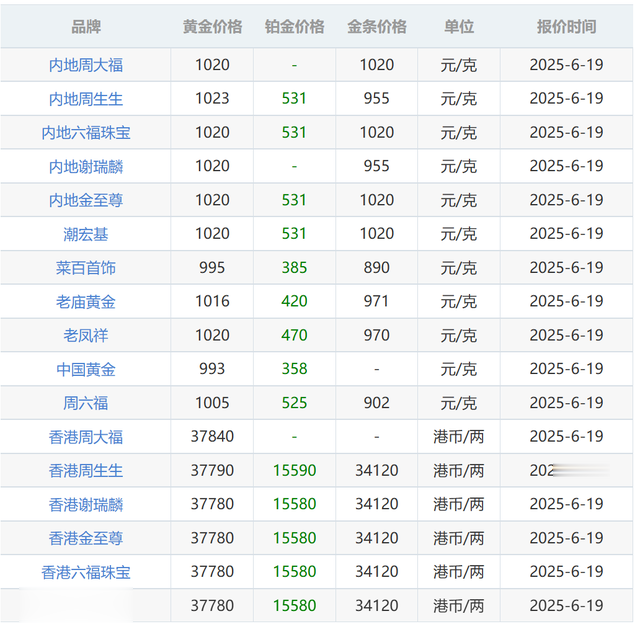
Task: Open the 内地谢瑞麟 brand link
Action: (x=86, y=167)
